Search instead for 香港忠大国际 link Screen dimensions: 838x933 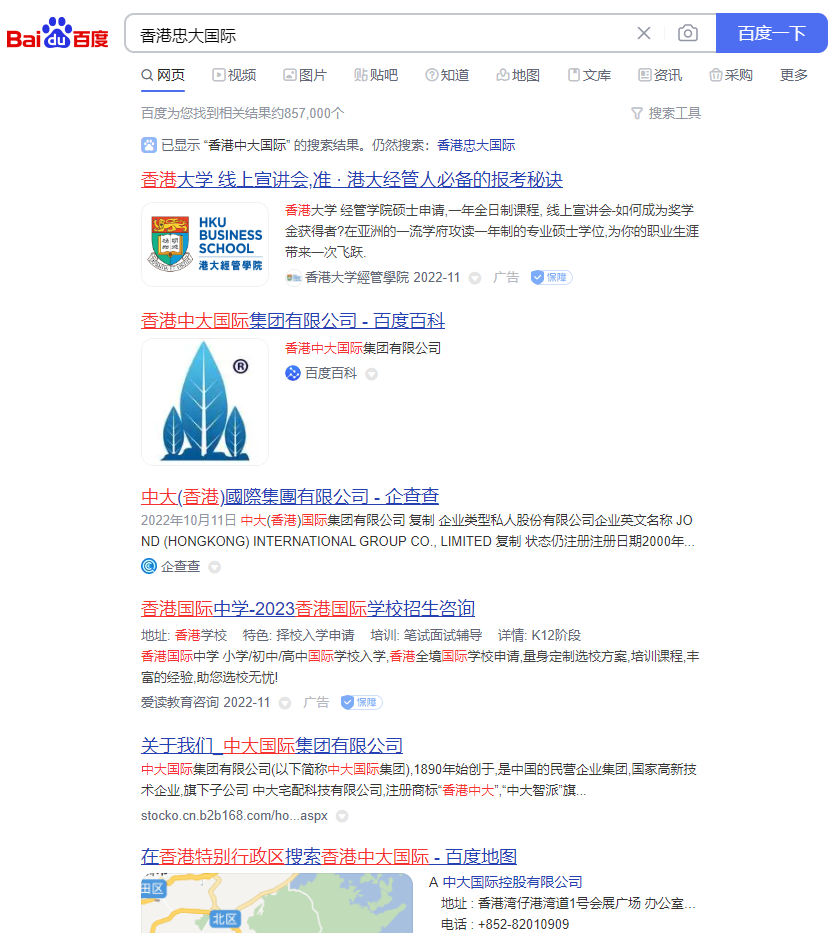[476, 145]
